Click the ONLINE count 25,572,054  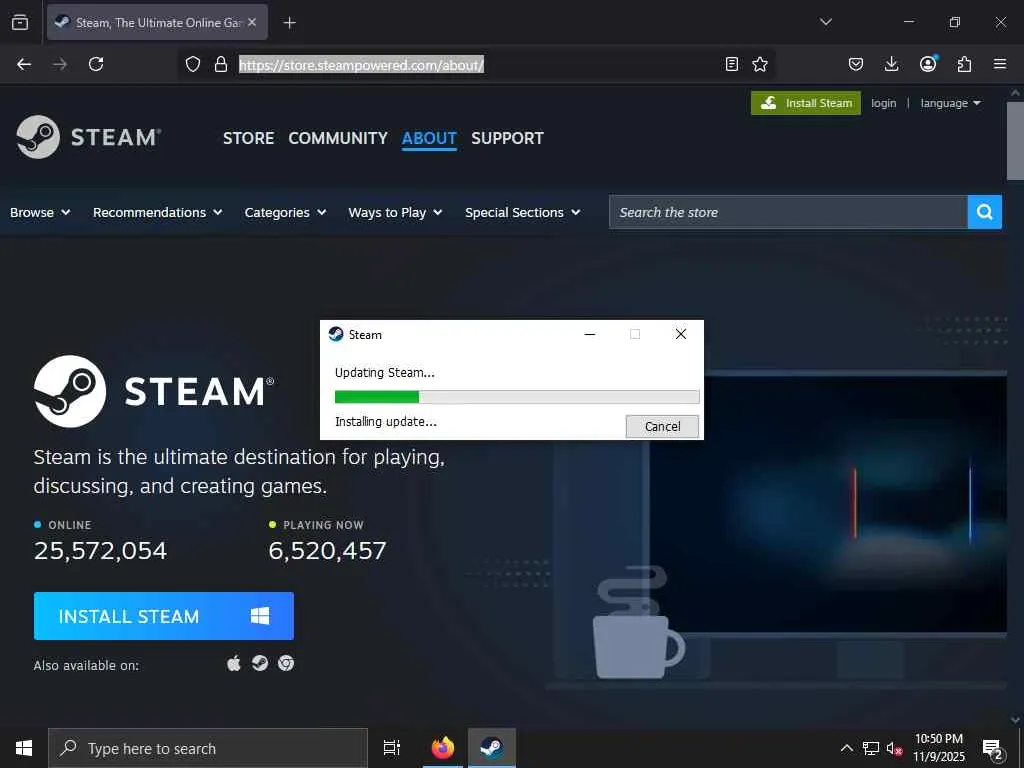coord(101,551)
